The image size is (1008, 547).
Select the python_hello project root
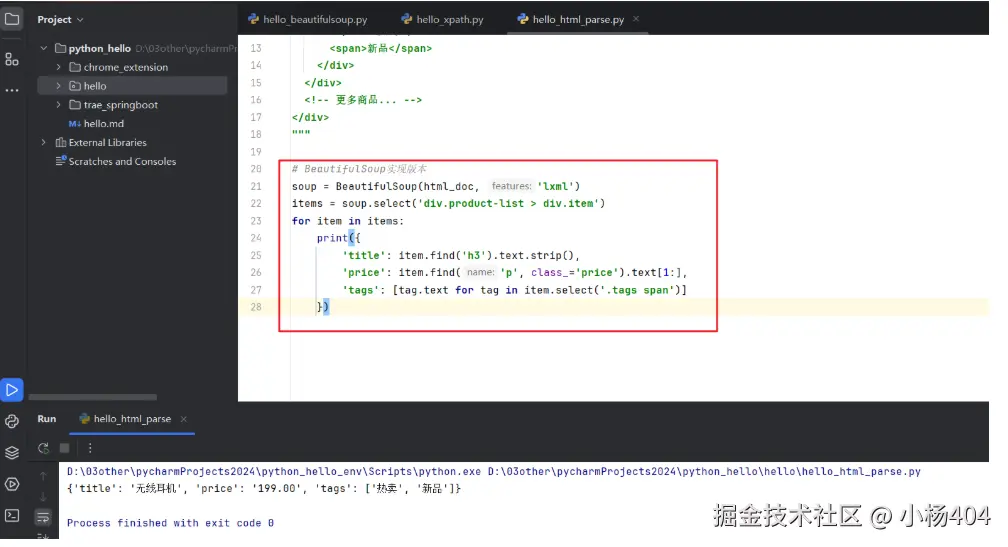(x=100, y=48)
